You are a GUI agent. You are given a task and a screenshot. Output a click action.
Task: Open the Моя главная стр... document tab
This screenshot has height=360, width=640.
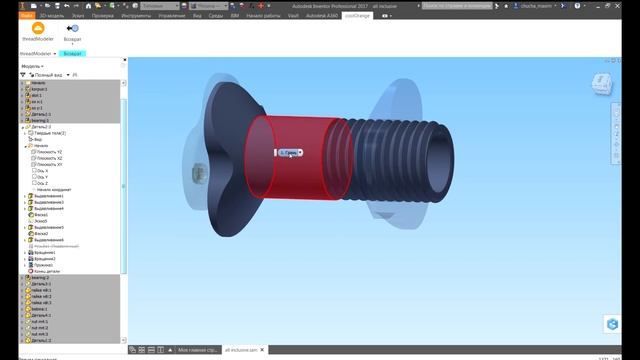[x=198, y=350]
